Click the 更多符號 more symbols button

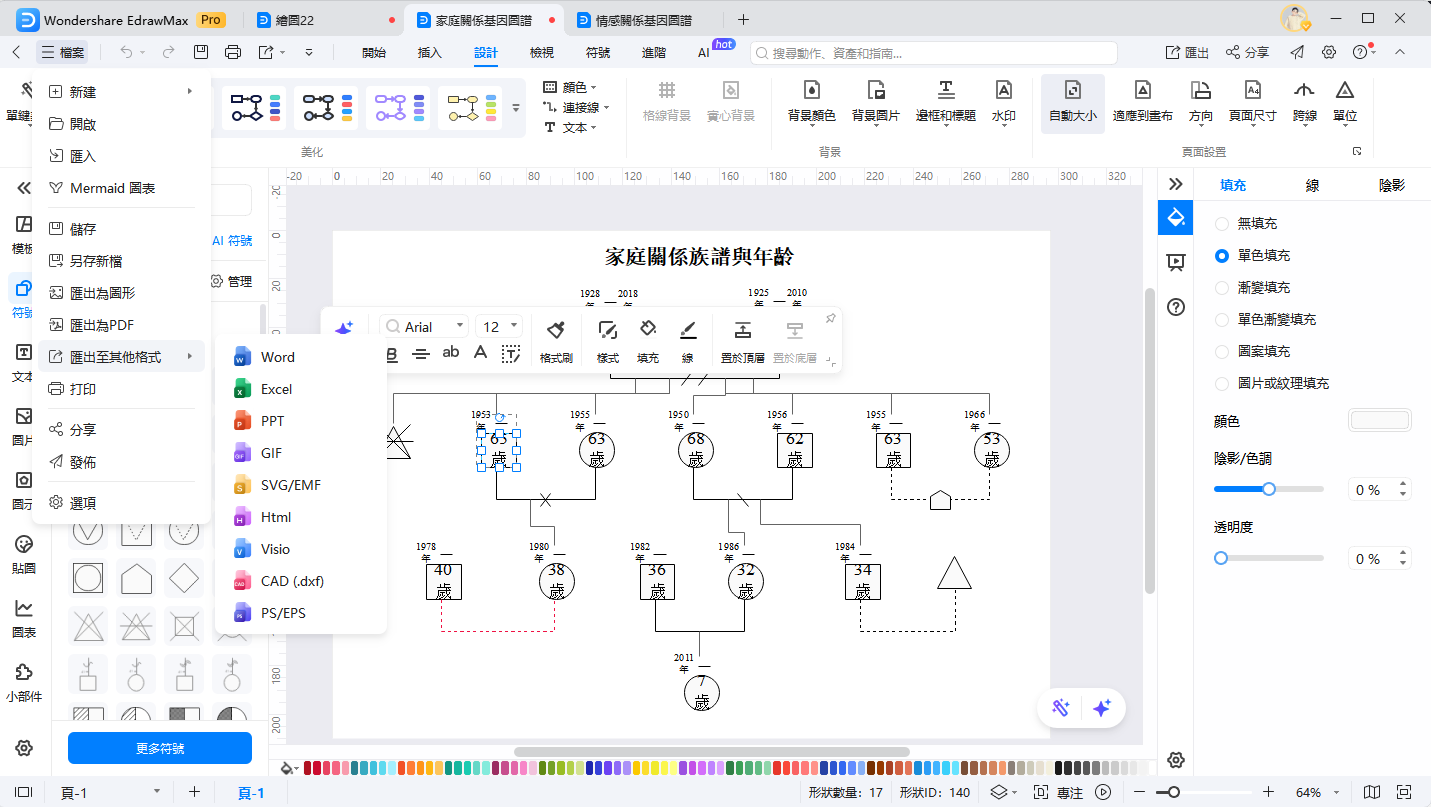(159, 748)
